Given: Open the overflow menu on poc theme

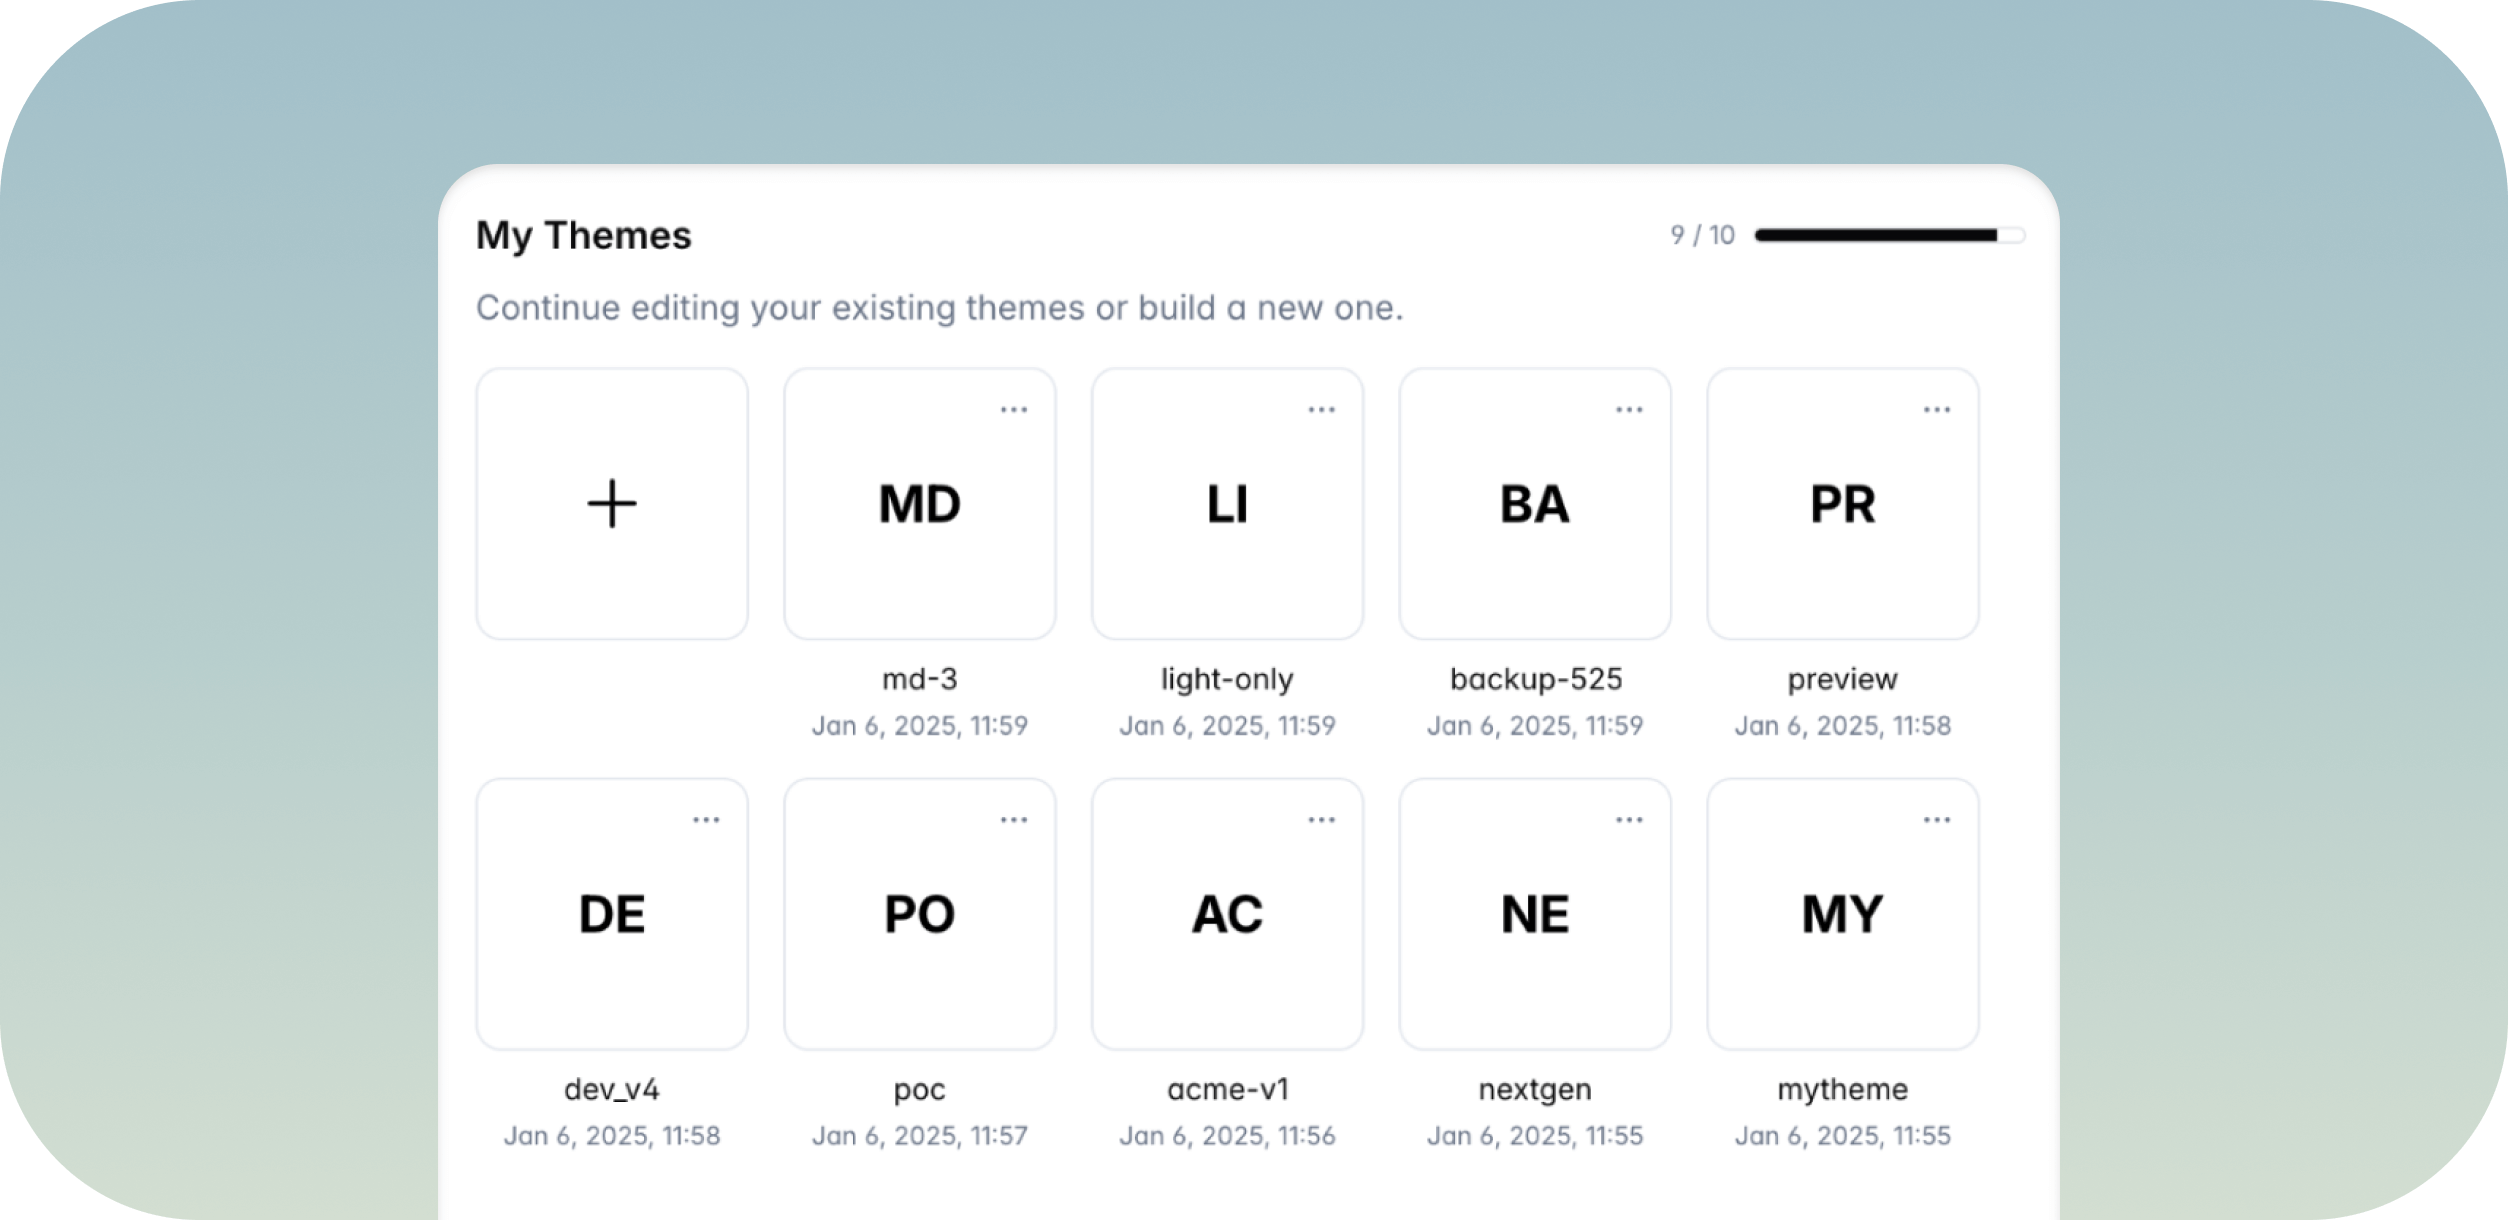Looking at the screenshot, I should 1014,817.
